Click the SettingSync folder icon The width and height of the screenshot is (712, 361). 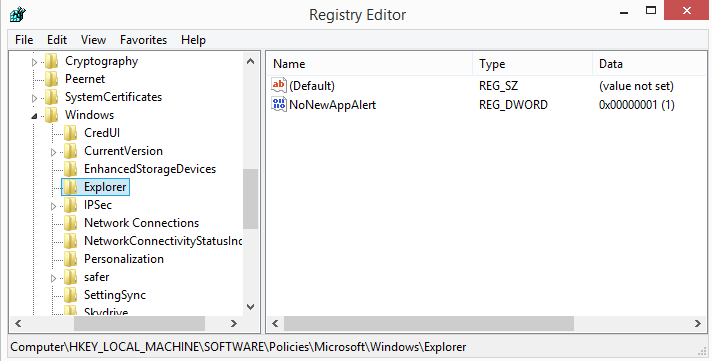pyautogui.click(x=70, y=295)
